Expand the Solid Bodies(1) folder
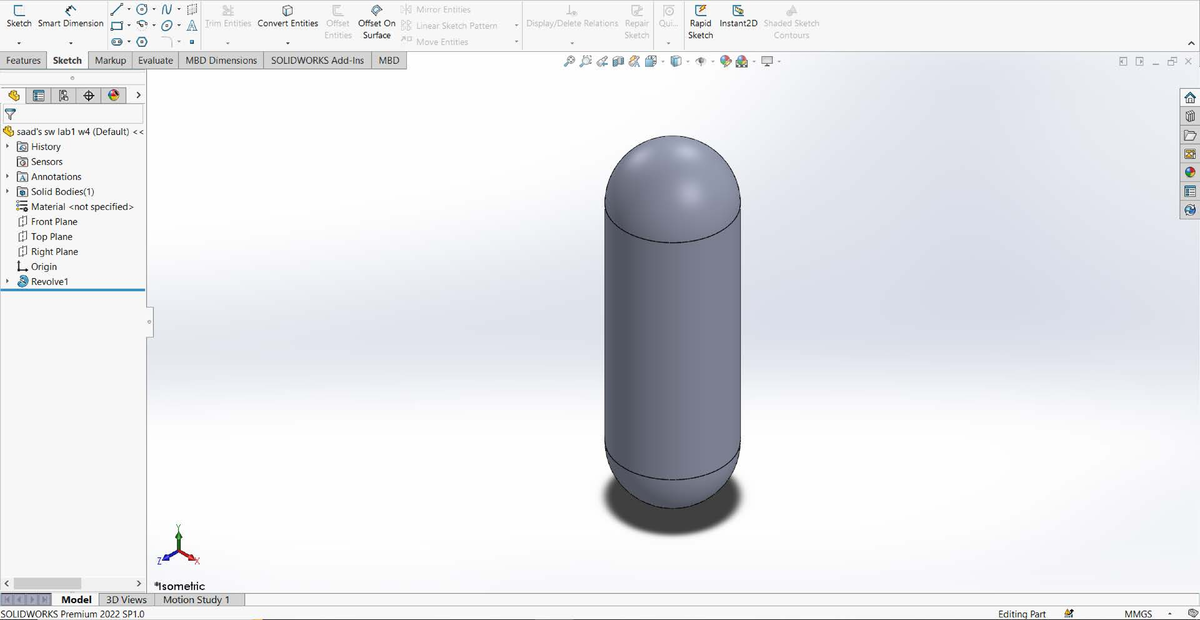1200x620 pixels. pos(9,192)
